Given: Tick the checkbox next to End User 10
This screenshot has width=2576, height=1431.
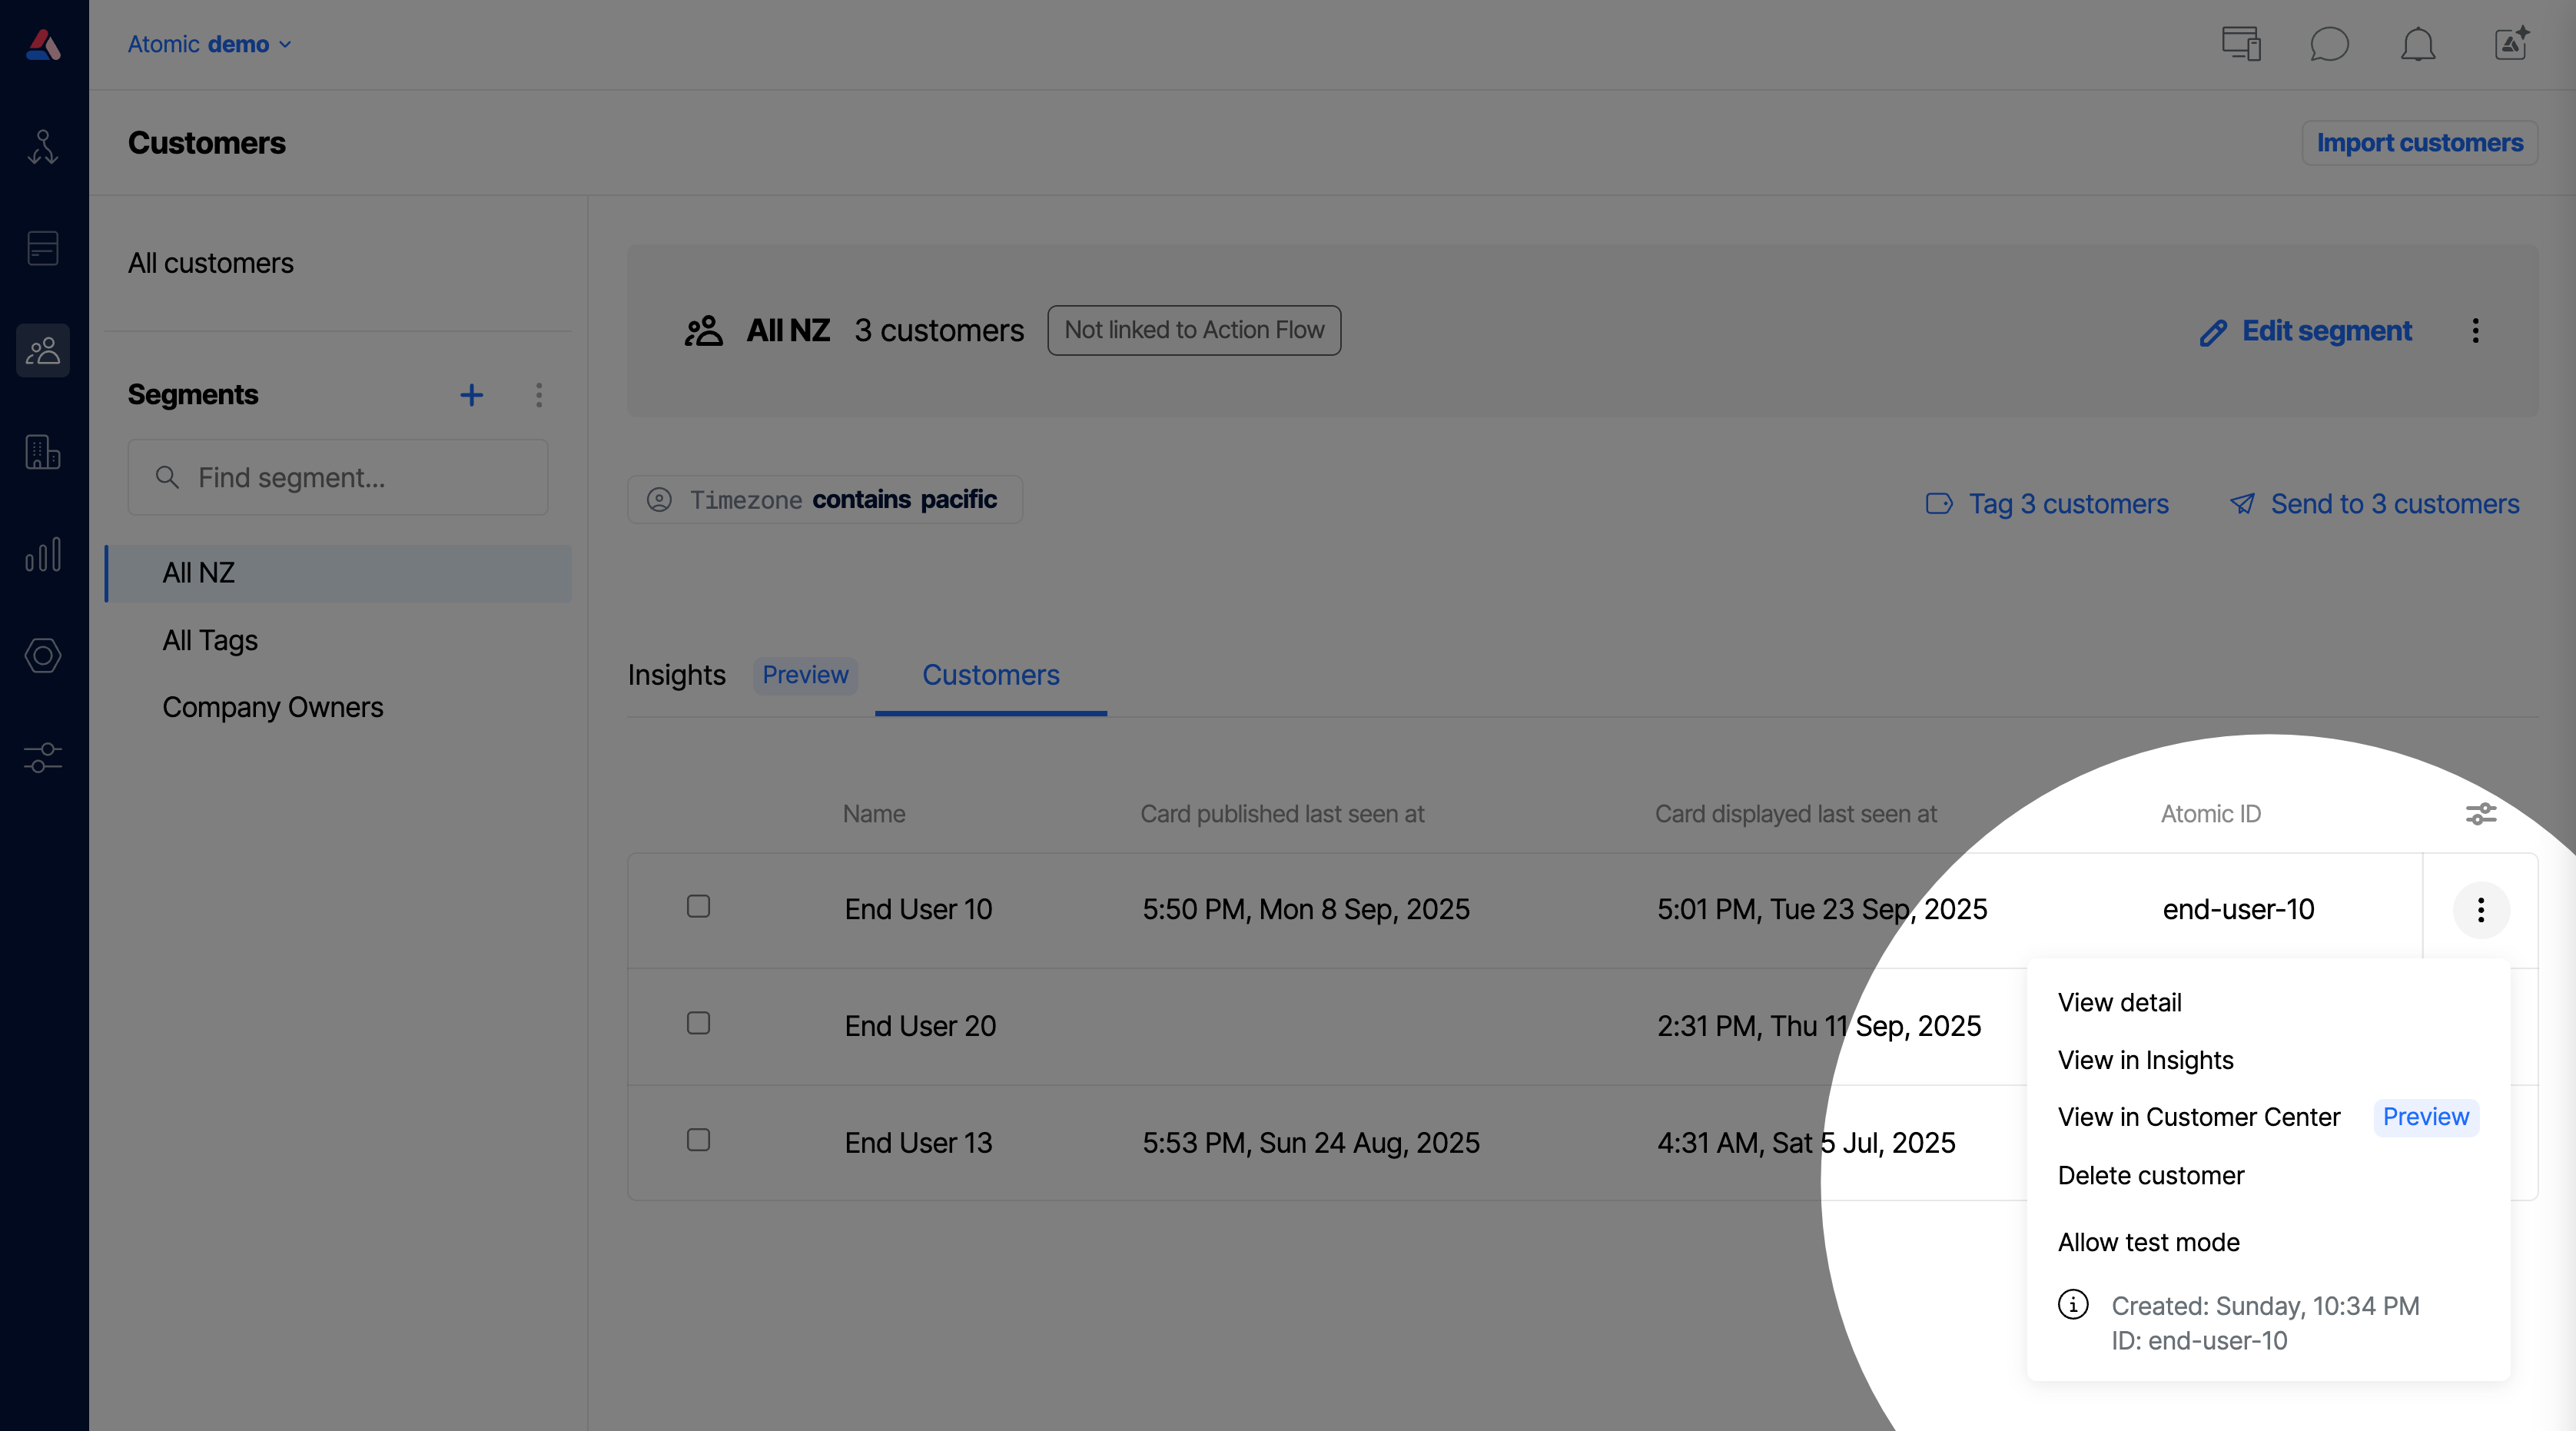Looking at the screenshot, I should point(698,906).
